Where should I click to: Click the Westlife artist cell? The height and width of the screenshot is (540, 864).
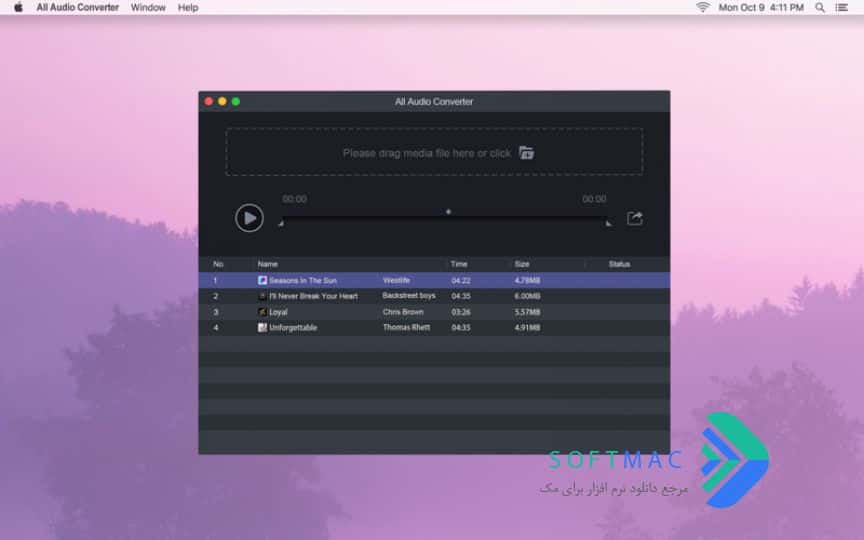pyautogui.click(x=396, y=280)
